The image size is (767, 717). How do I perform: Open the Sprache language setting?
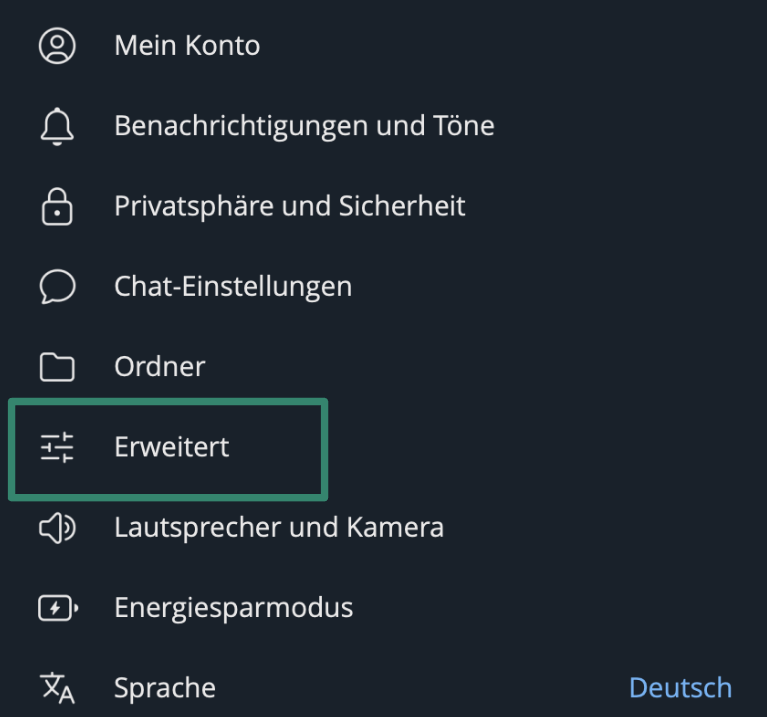click(165, 688)
